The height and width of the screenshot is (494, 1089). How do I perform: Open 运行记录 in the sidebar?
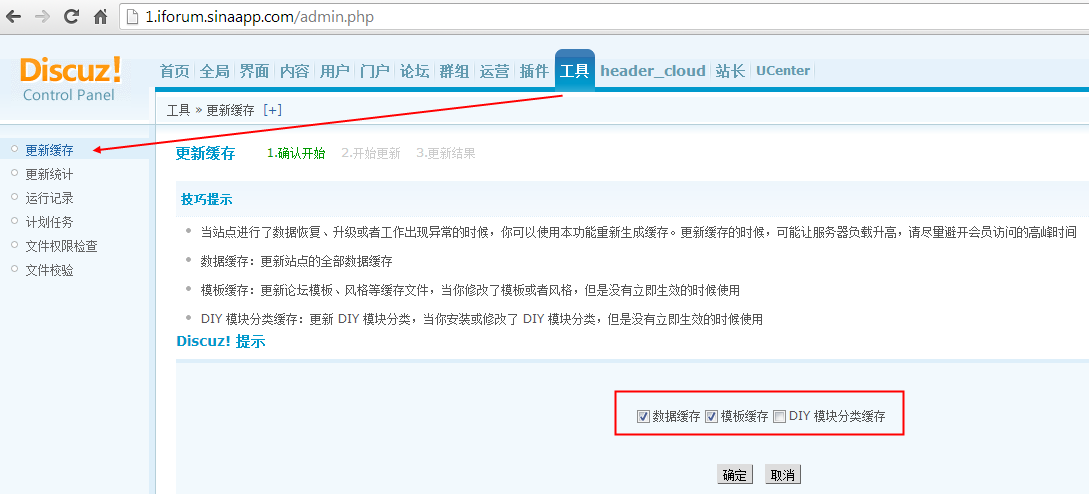(49, 198)
